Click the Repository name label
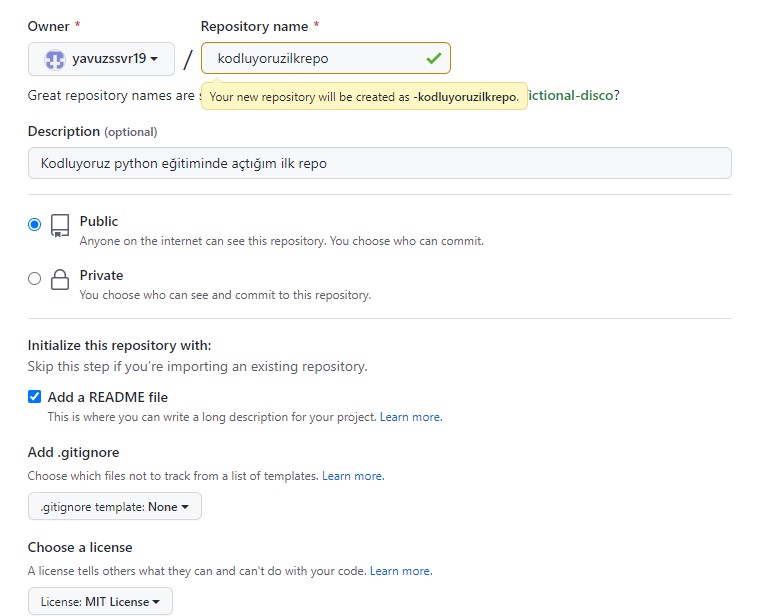This screenshot has width=784, height=616. click(254, 26)
